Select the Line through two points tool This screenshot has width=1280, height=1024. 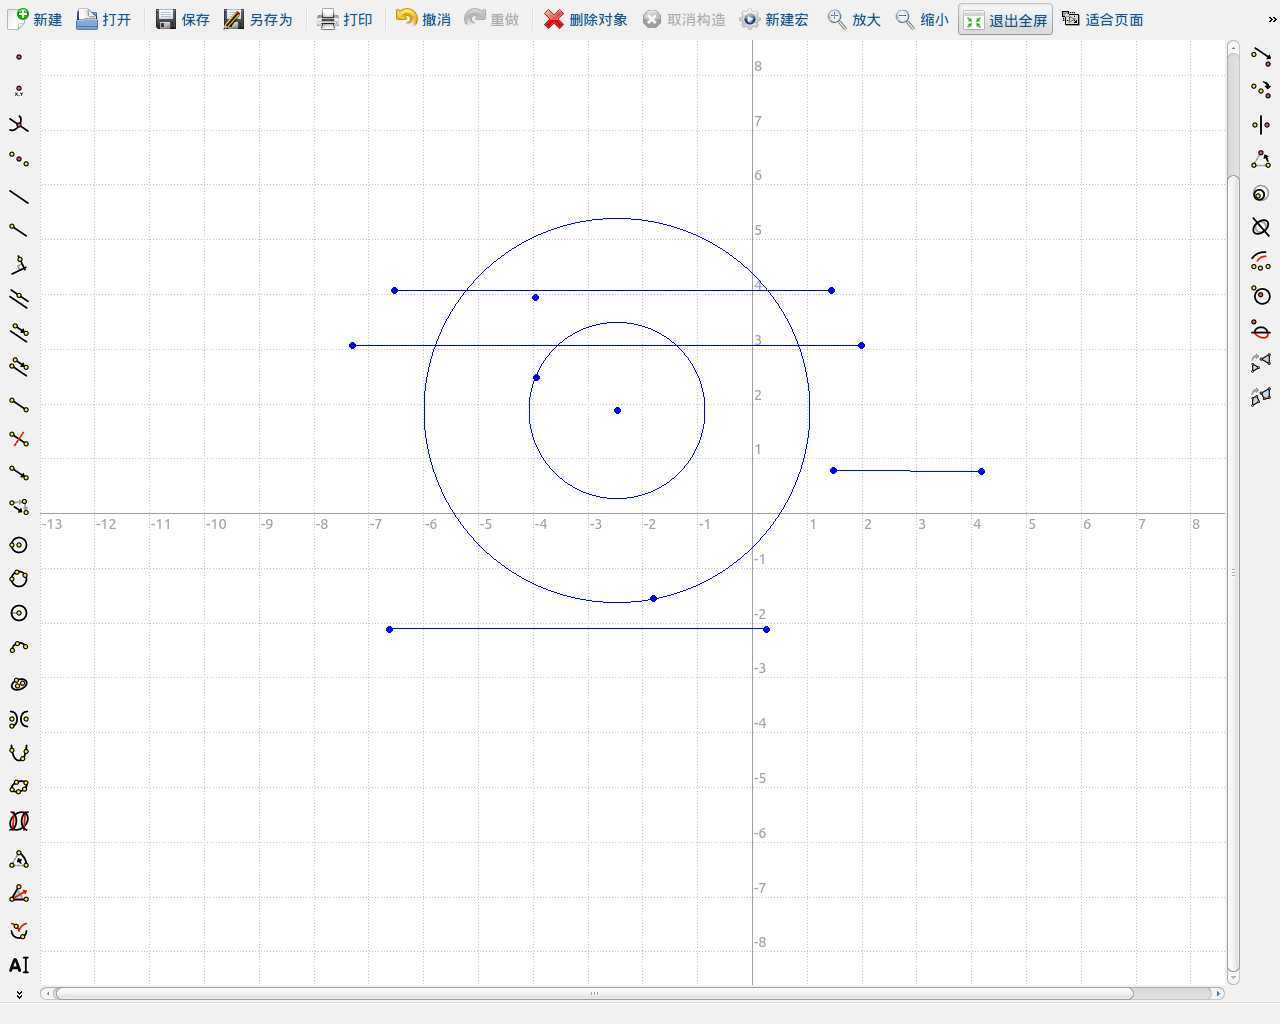pyautogui.click(x=18, y=197)
